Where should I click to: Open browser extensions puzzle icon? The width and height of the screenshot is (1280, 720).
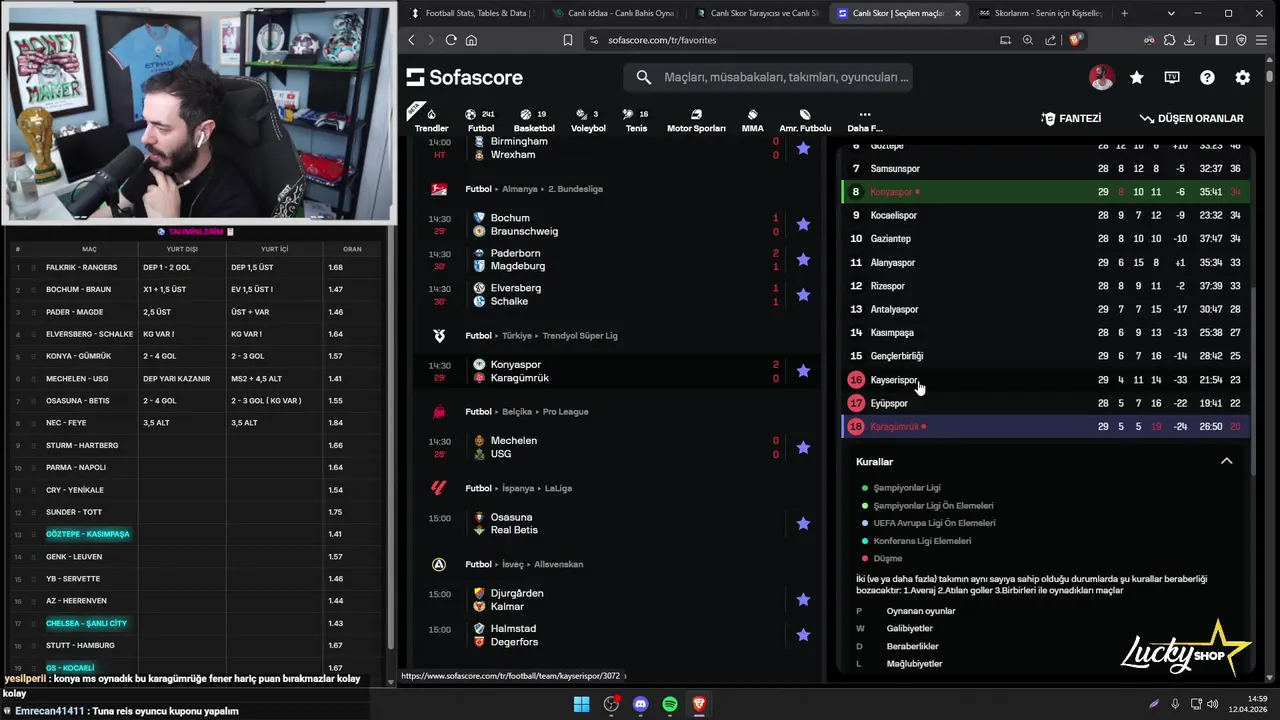point(1169,40)
